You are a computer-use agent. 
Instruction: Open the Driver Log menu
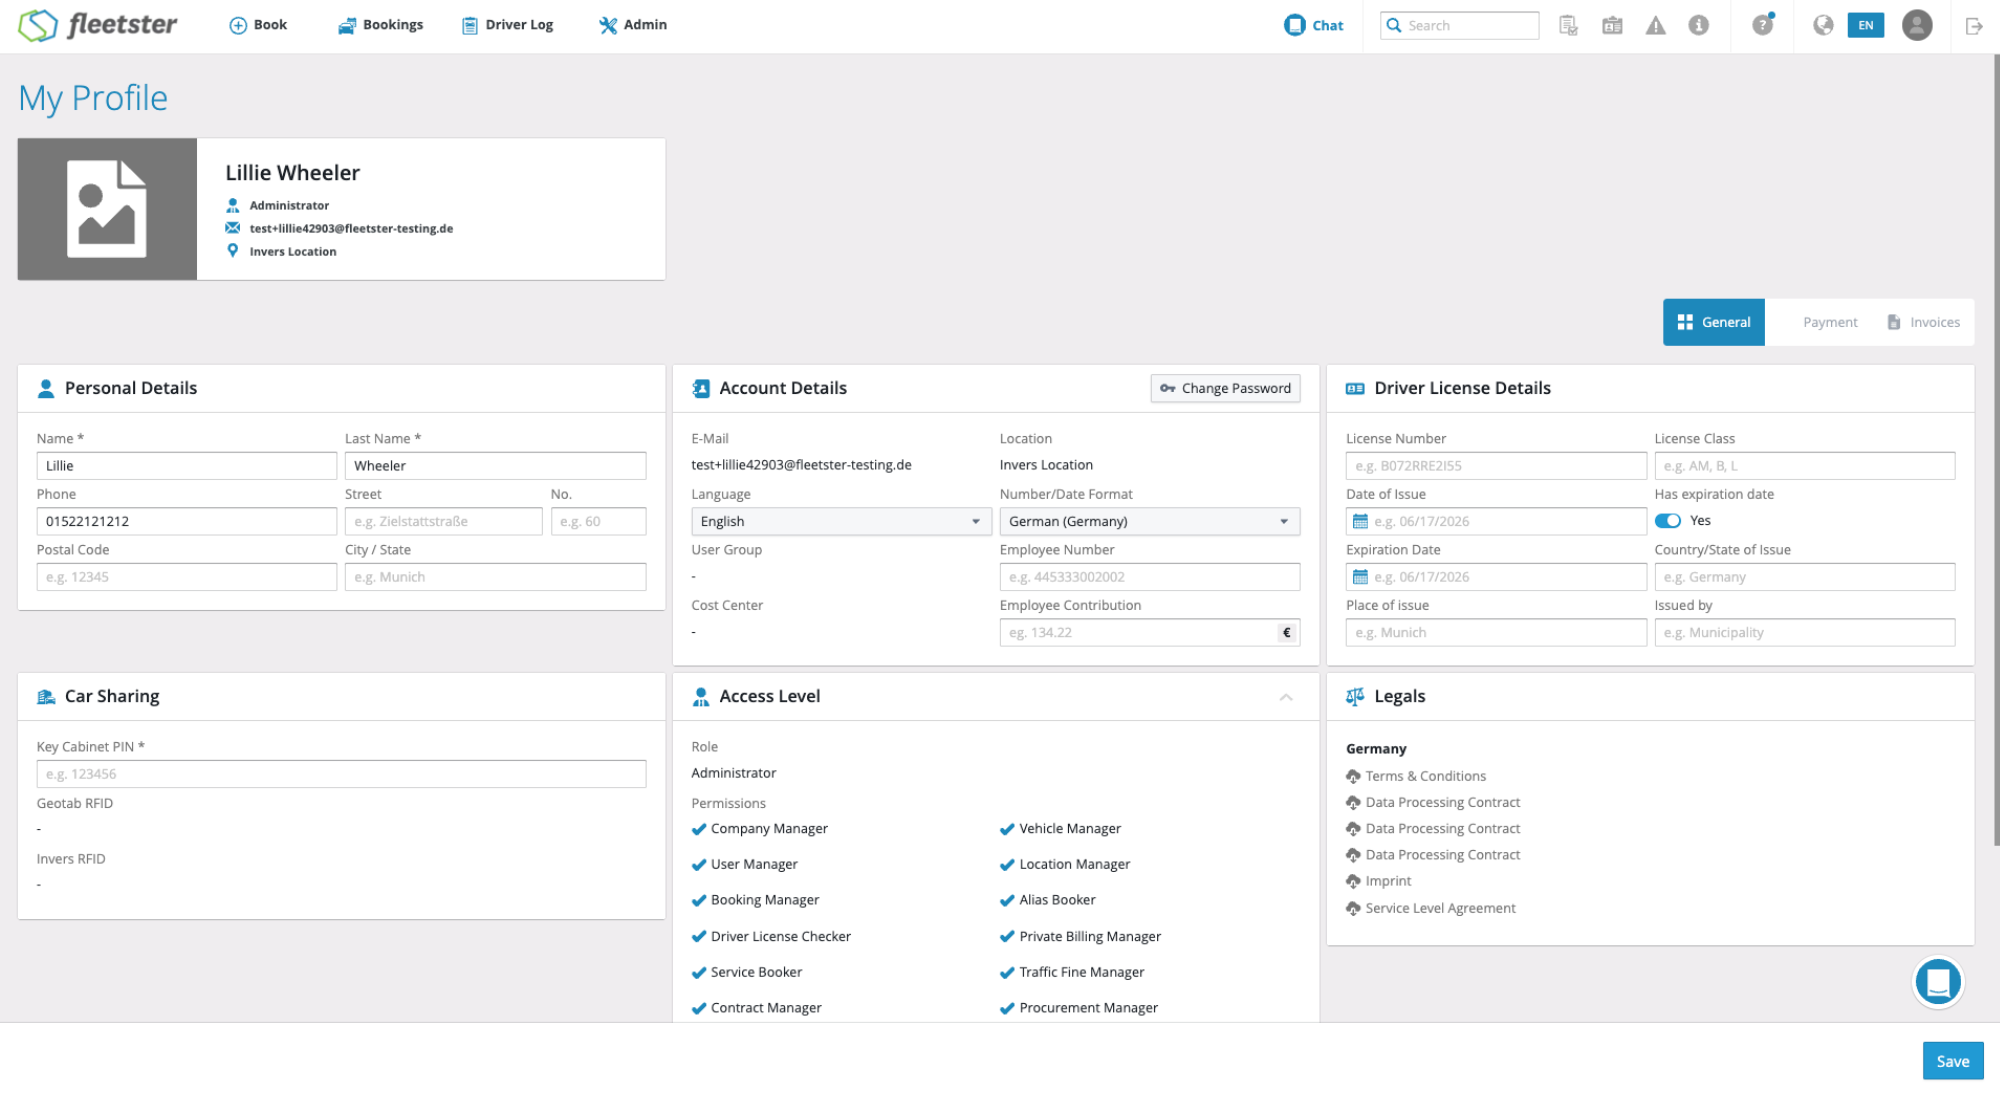[x=507, y=25]
